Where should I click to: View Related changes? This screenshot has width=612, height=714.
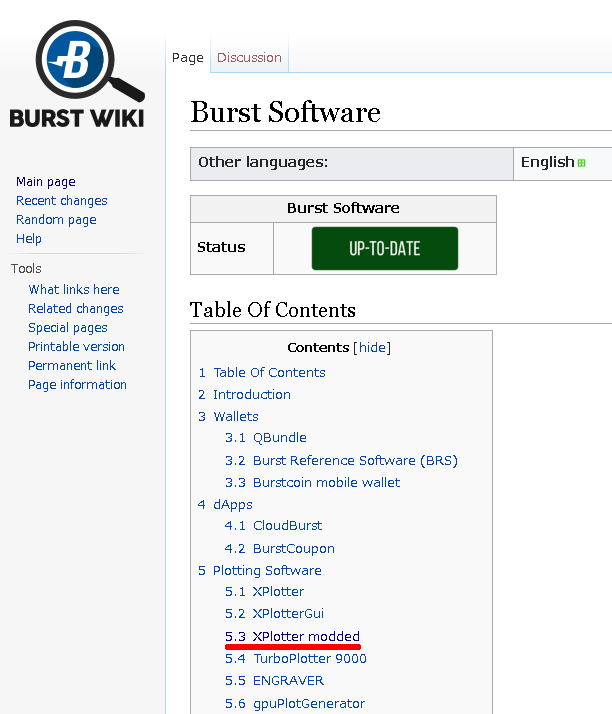75,309
